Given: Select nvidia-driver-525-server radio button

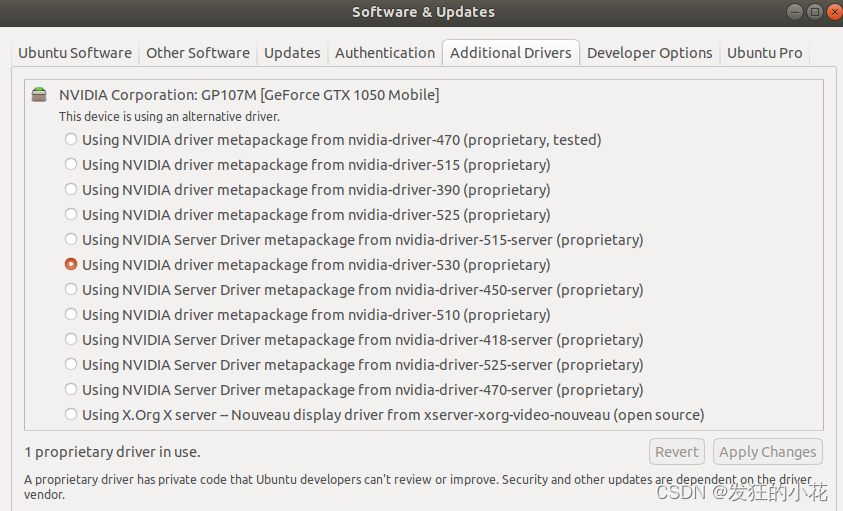Looking at the screenshot, I should pos(70,364).
